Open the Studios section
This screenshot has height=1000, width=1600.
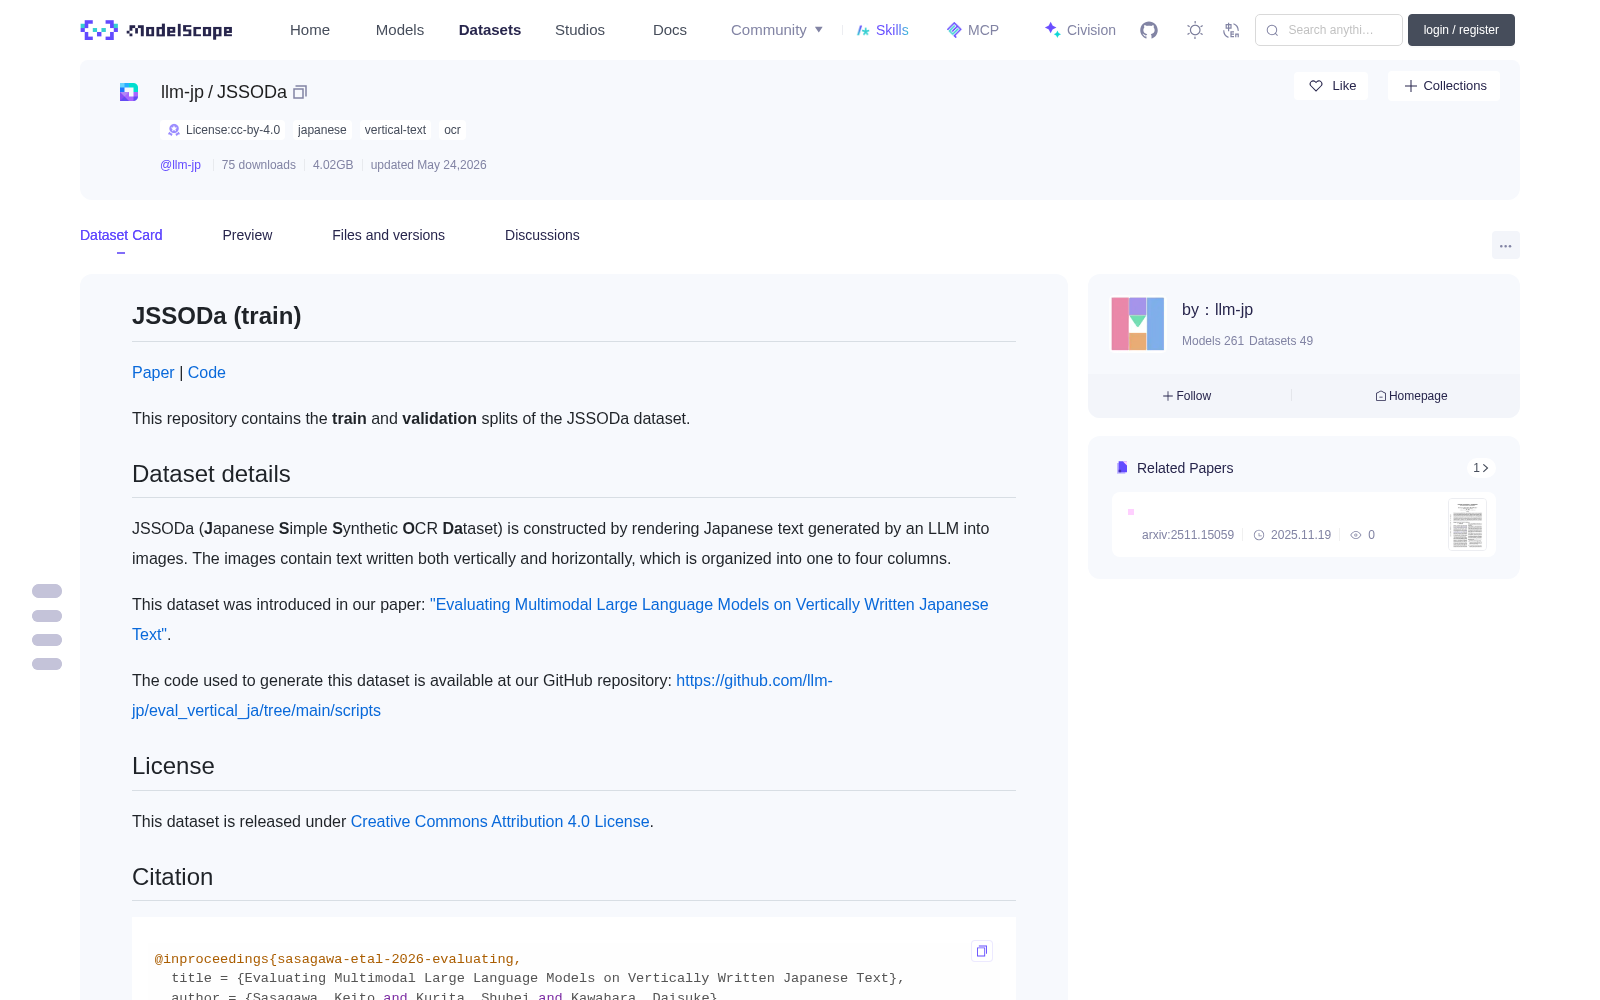click(580, 30)
